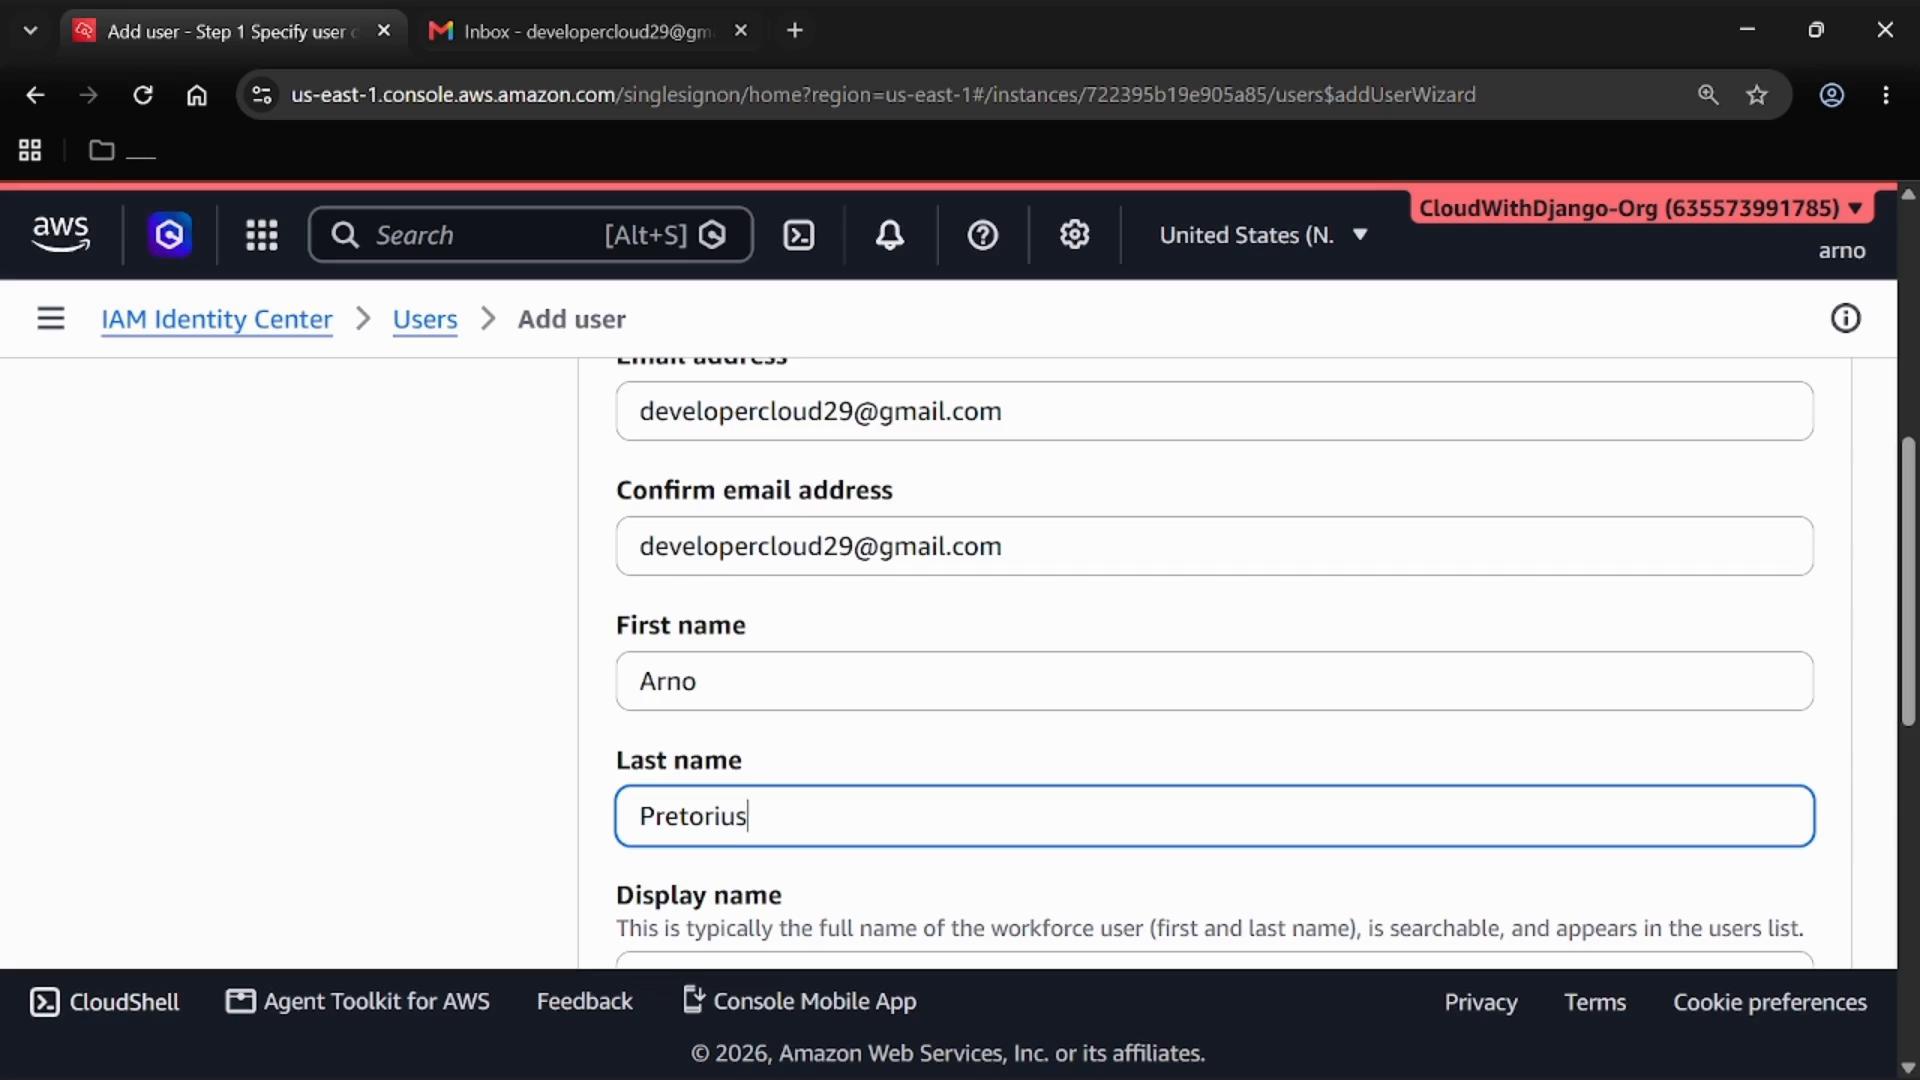
Task: Reload the current page
Action: point(143,95)
